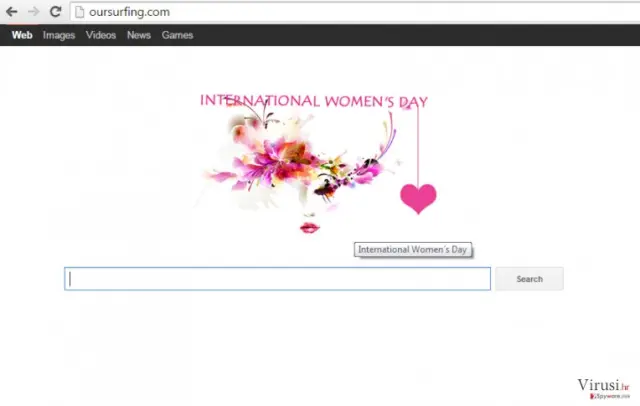Select the oursurfing.com address bar text
This screenshot has width=640, height=406.
(x=129, y=12)
